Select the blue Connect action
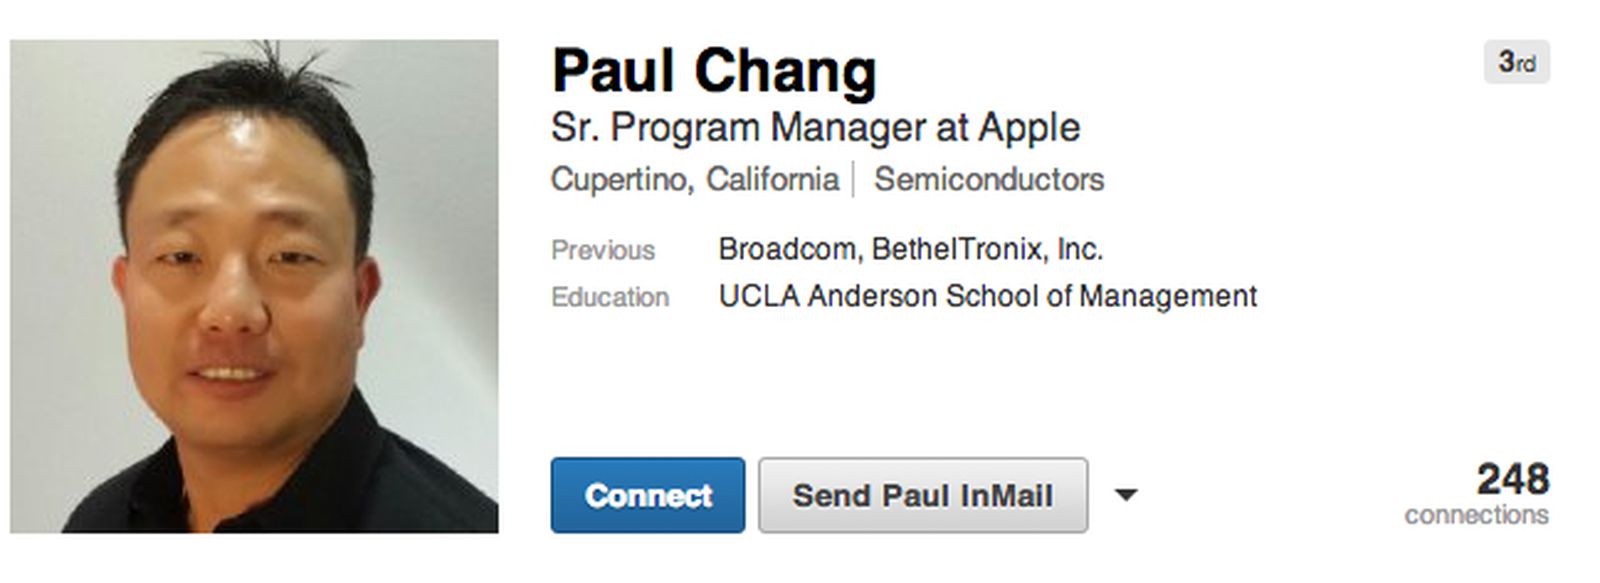Image resolution: width=1600 pixels, height=583 pixels. 648,495
